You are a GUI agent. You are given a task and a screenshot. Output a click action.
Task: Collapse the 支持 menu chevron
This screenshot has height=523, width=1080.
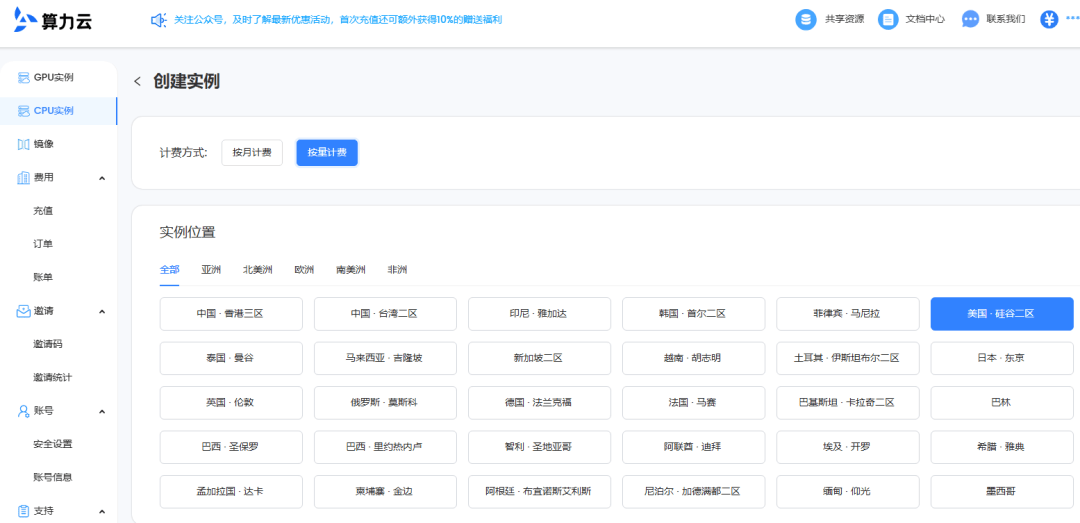coord(102,512)
